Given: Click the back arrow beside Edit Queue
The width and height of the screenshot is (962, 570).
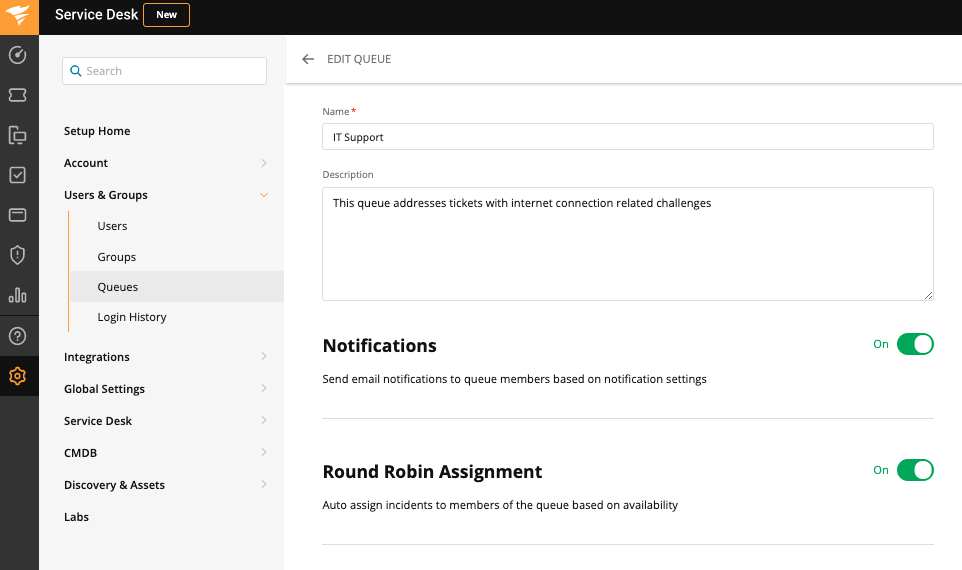Looking at the screenshot, I should (x=308, y=59).
